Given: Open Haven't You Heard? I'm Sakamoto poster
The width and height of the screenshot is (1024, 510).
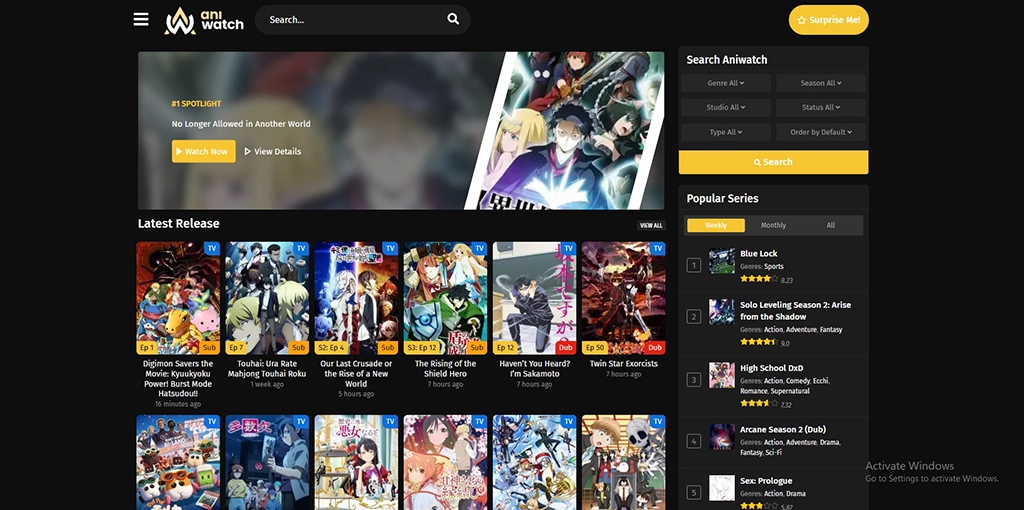Looking at the screenshot, I should point(534,298).
